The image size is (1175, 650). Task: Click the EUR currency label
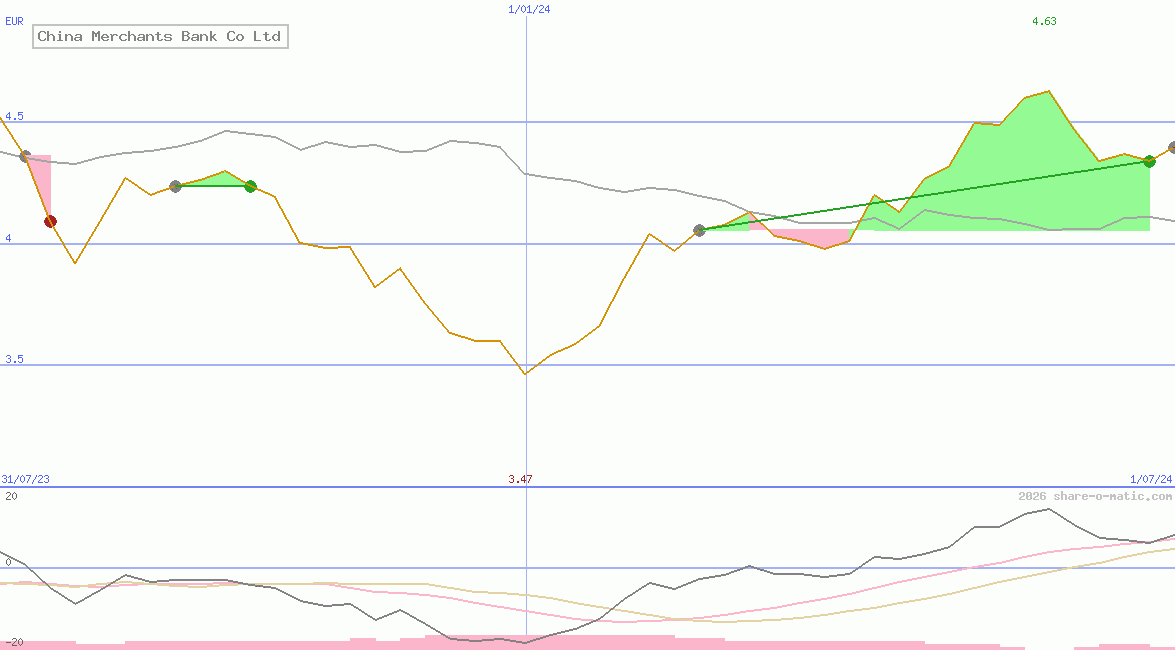[x=14, y=21]
